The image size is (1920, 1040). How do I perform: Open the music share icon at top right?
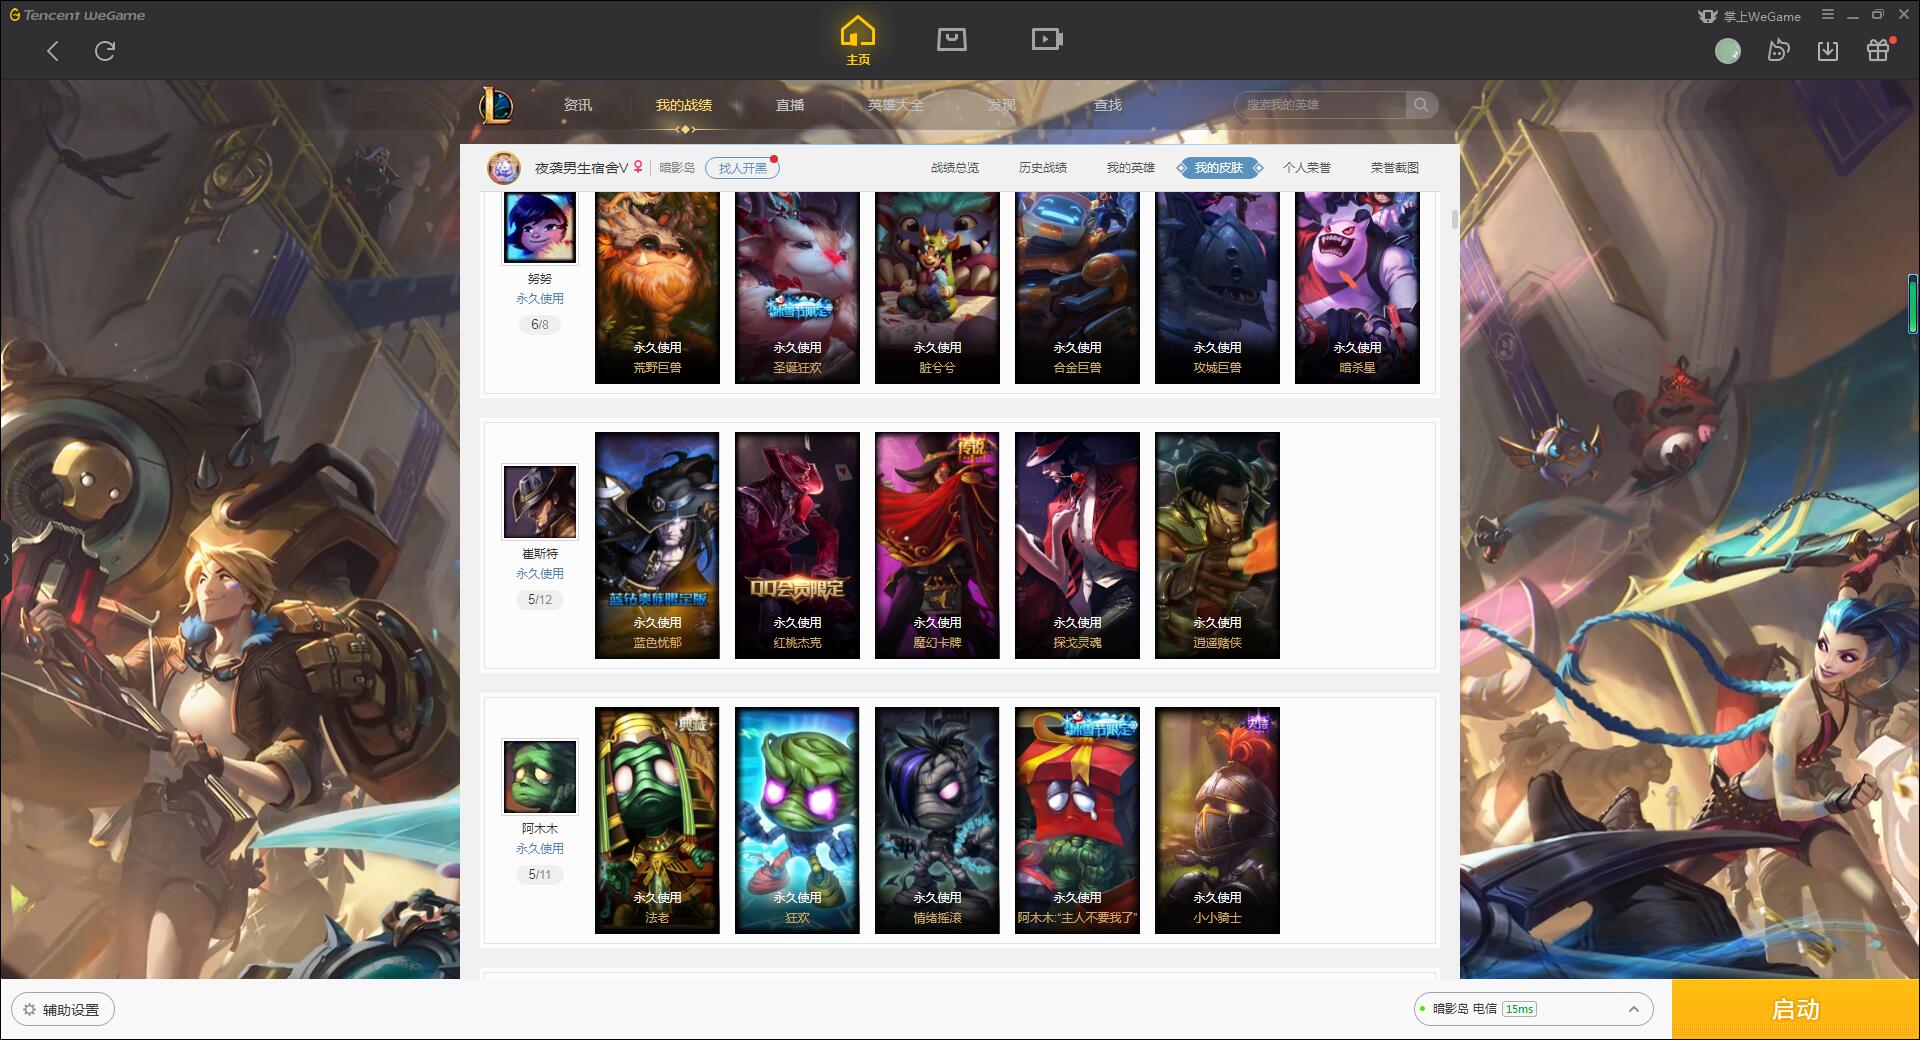(1778, 50)
